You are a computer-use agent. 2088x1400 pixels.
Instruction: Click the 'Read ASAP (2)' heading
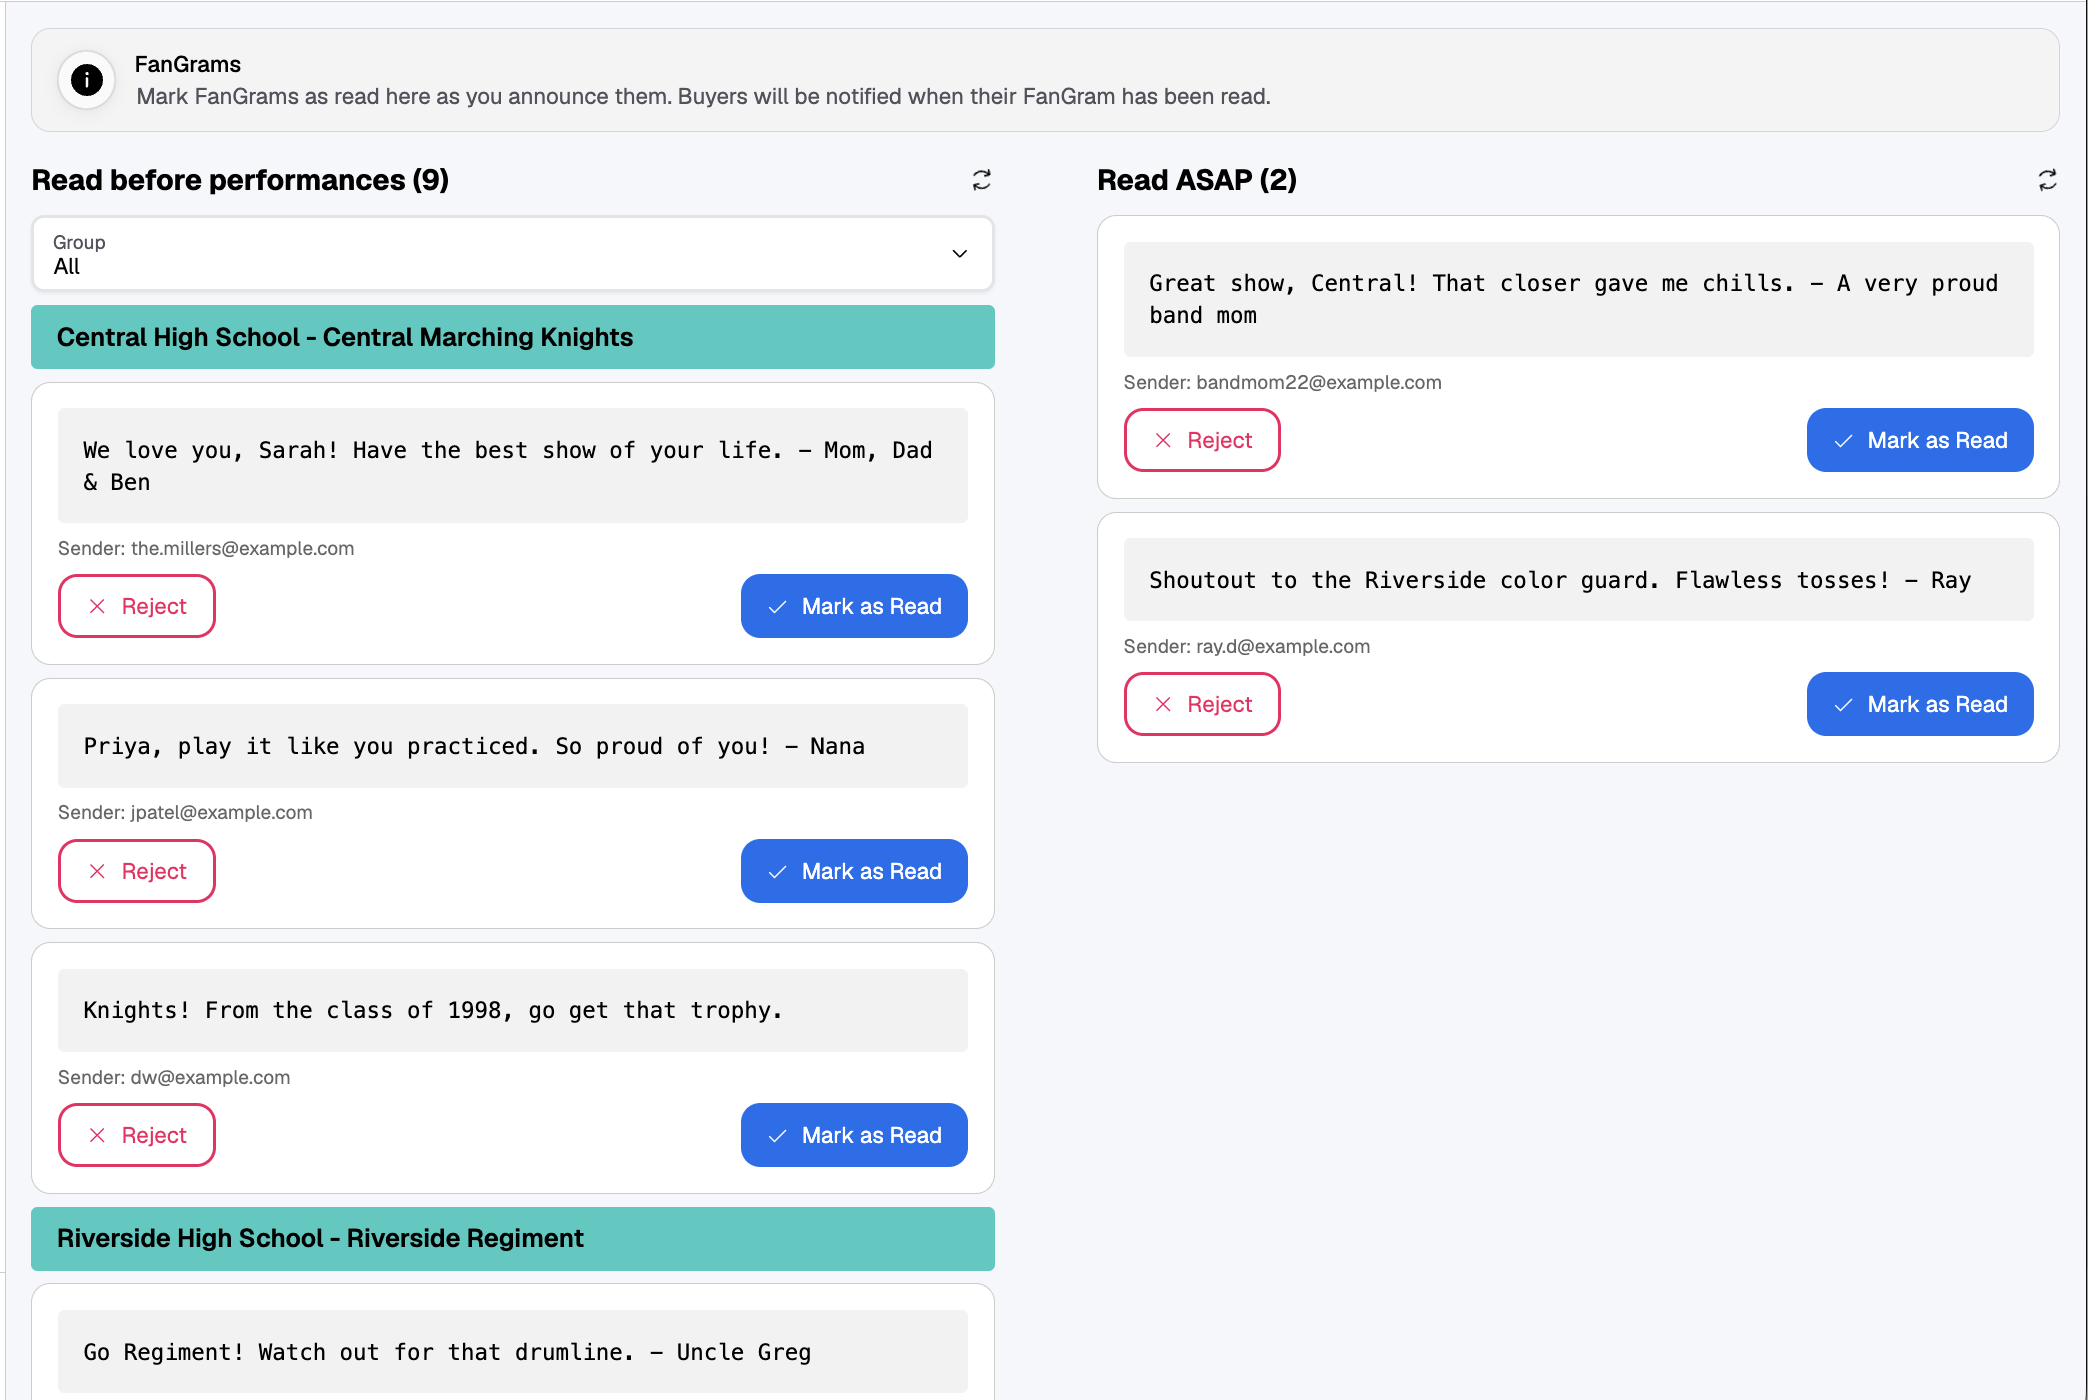tap(1197, 180)
